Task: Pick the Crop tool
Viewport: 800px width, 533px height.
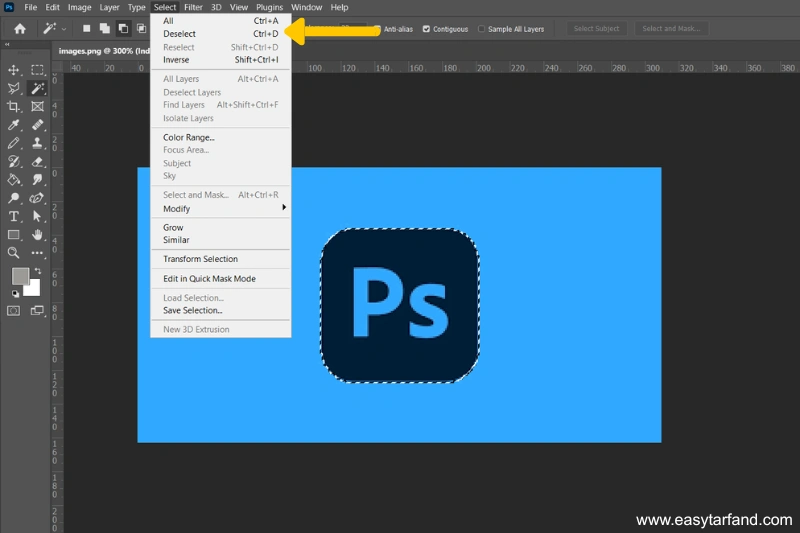Action: click(14, 107)
